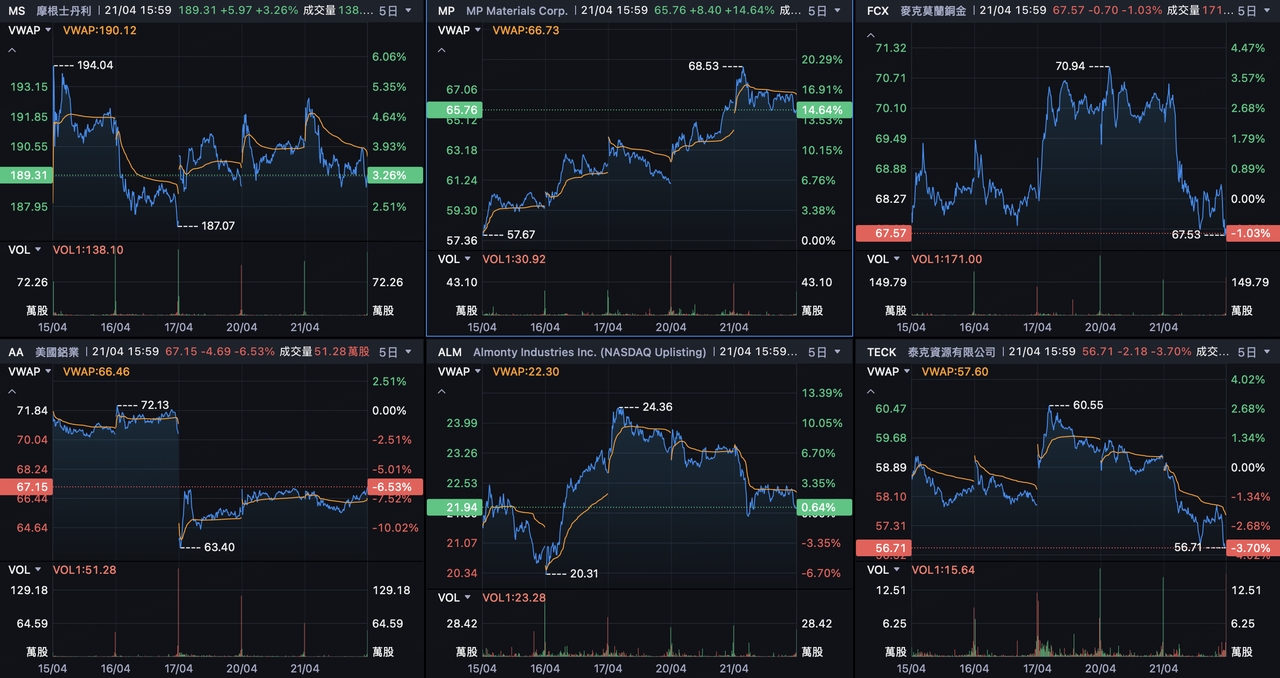Open the VOL indicator dropdown in the FCX chart
Screen dimensions: 1280x678
coord(884,259)
